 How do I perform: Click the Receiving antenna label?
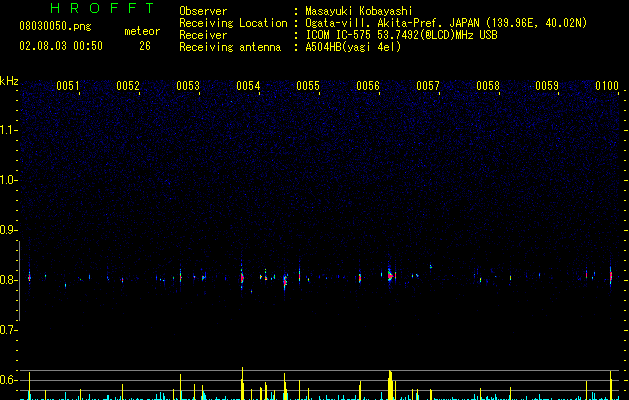coord(230,47)
